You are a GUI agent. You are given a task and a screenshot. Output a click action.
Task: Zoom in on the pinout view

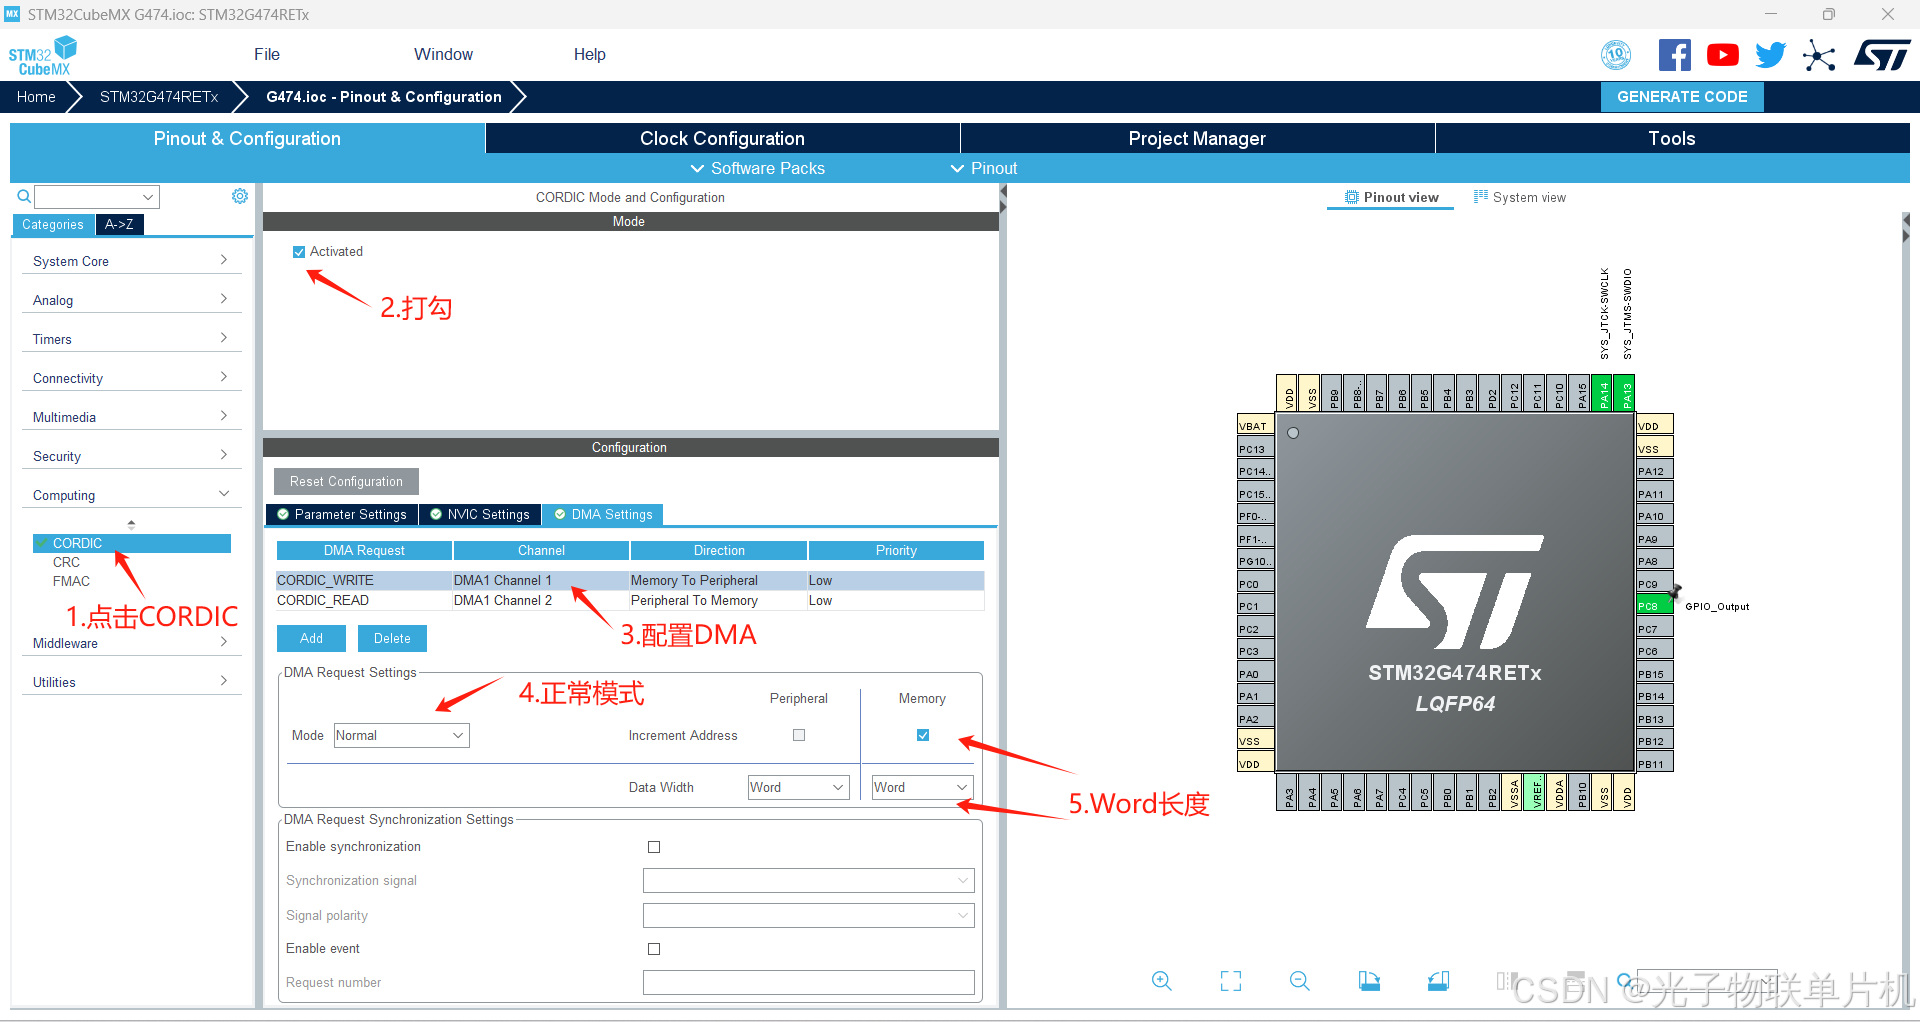click(x=1161, y=981)
